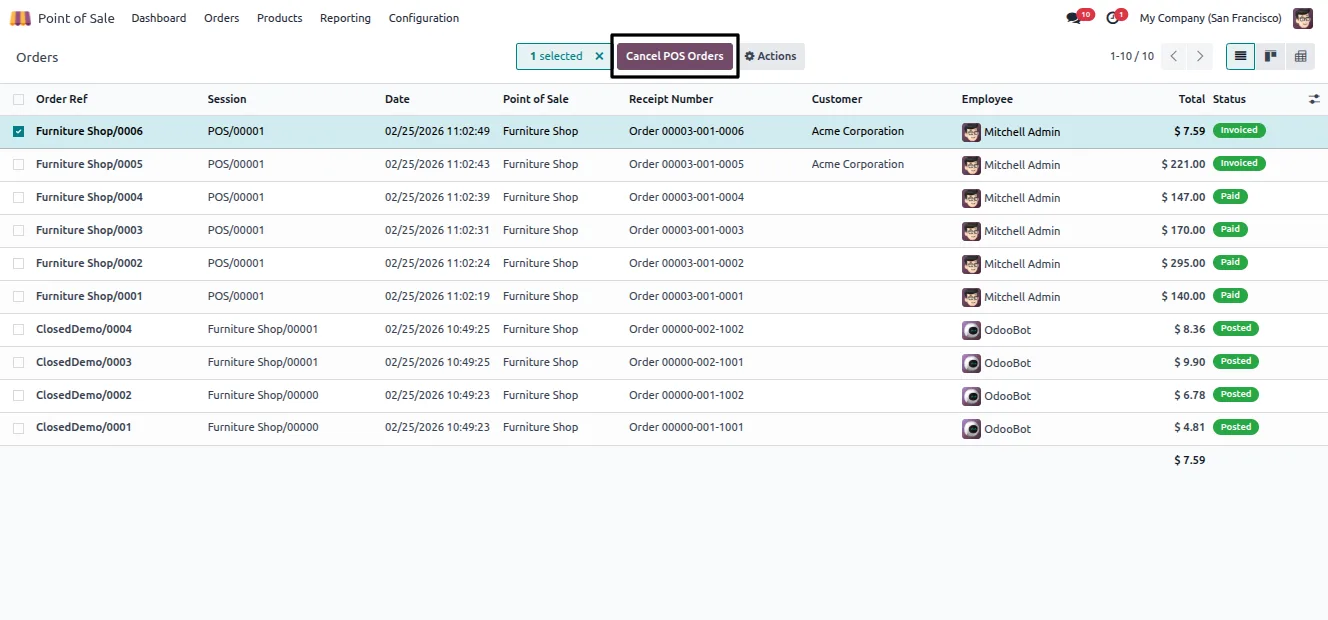The height and width of the screenshot is (620, 1328).
Task: Click the Point of Sale app title
Action: (x=76, y=18)
